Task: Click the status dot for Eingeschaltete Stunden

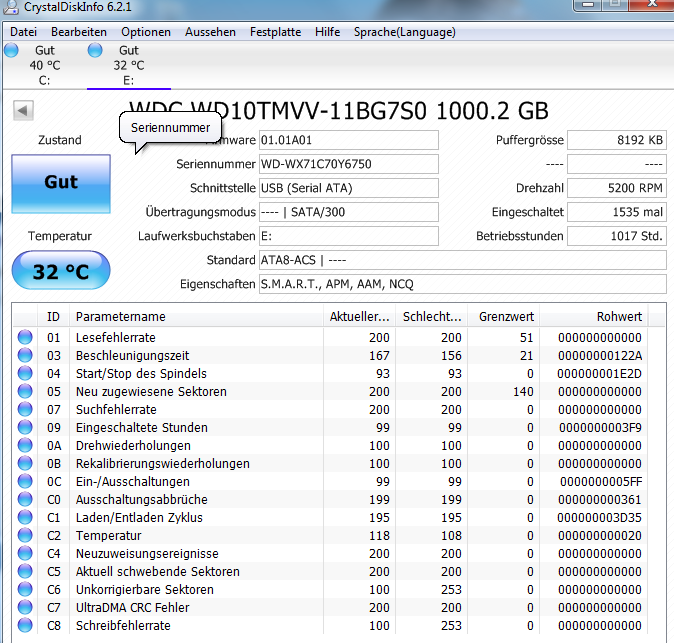Action: (25, 427)
